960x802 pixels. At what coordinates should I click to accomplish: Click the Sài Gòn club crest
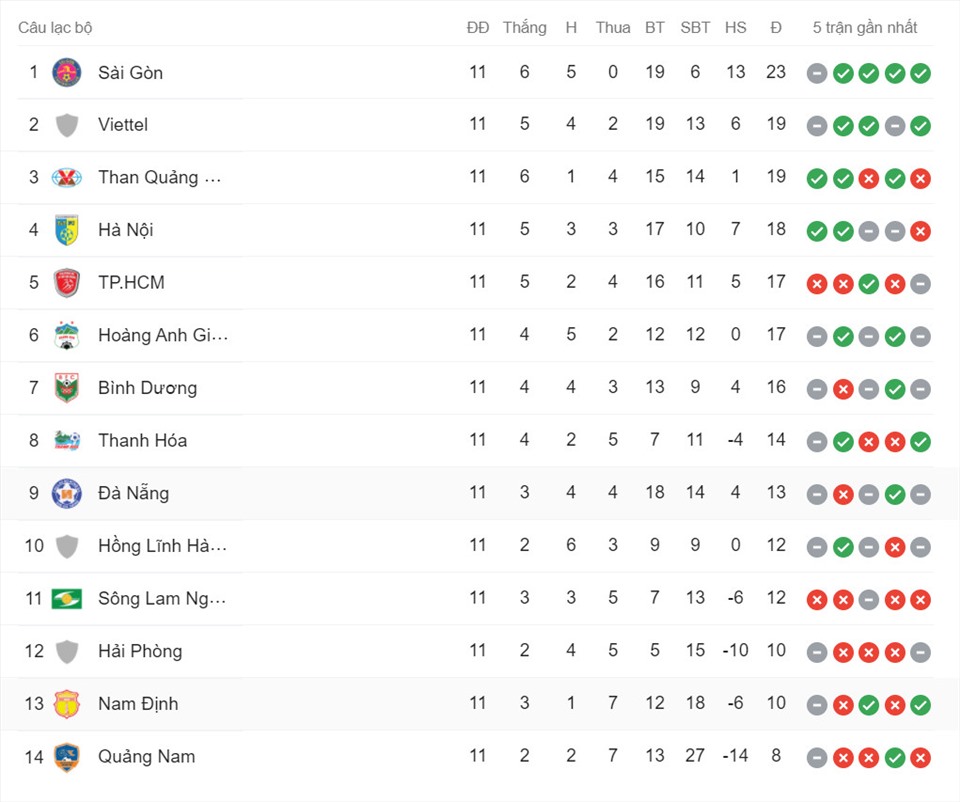pos(67,72)
